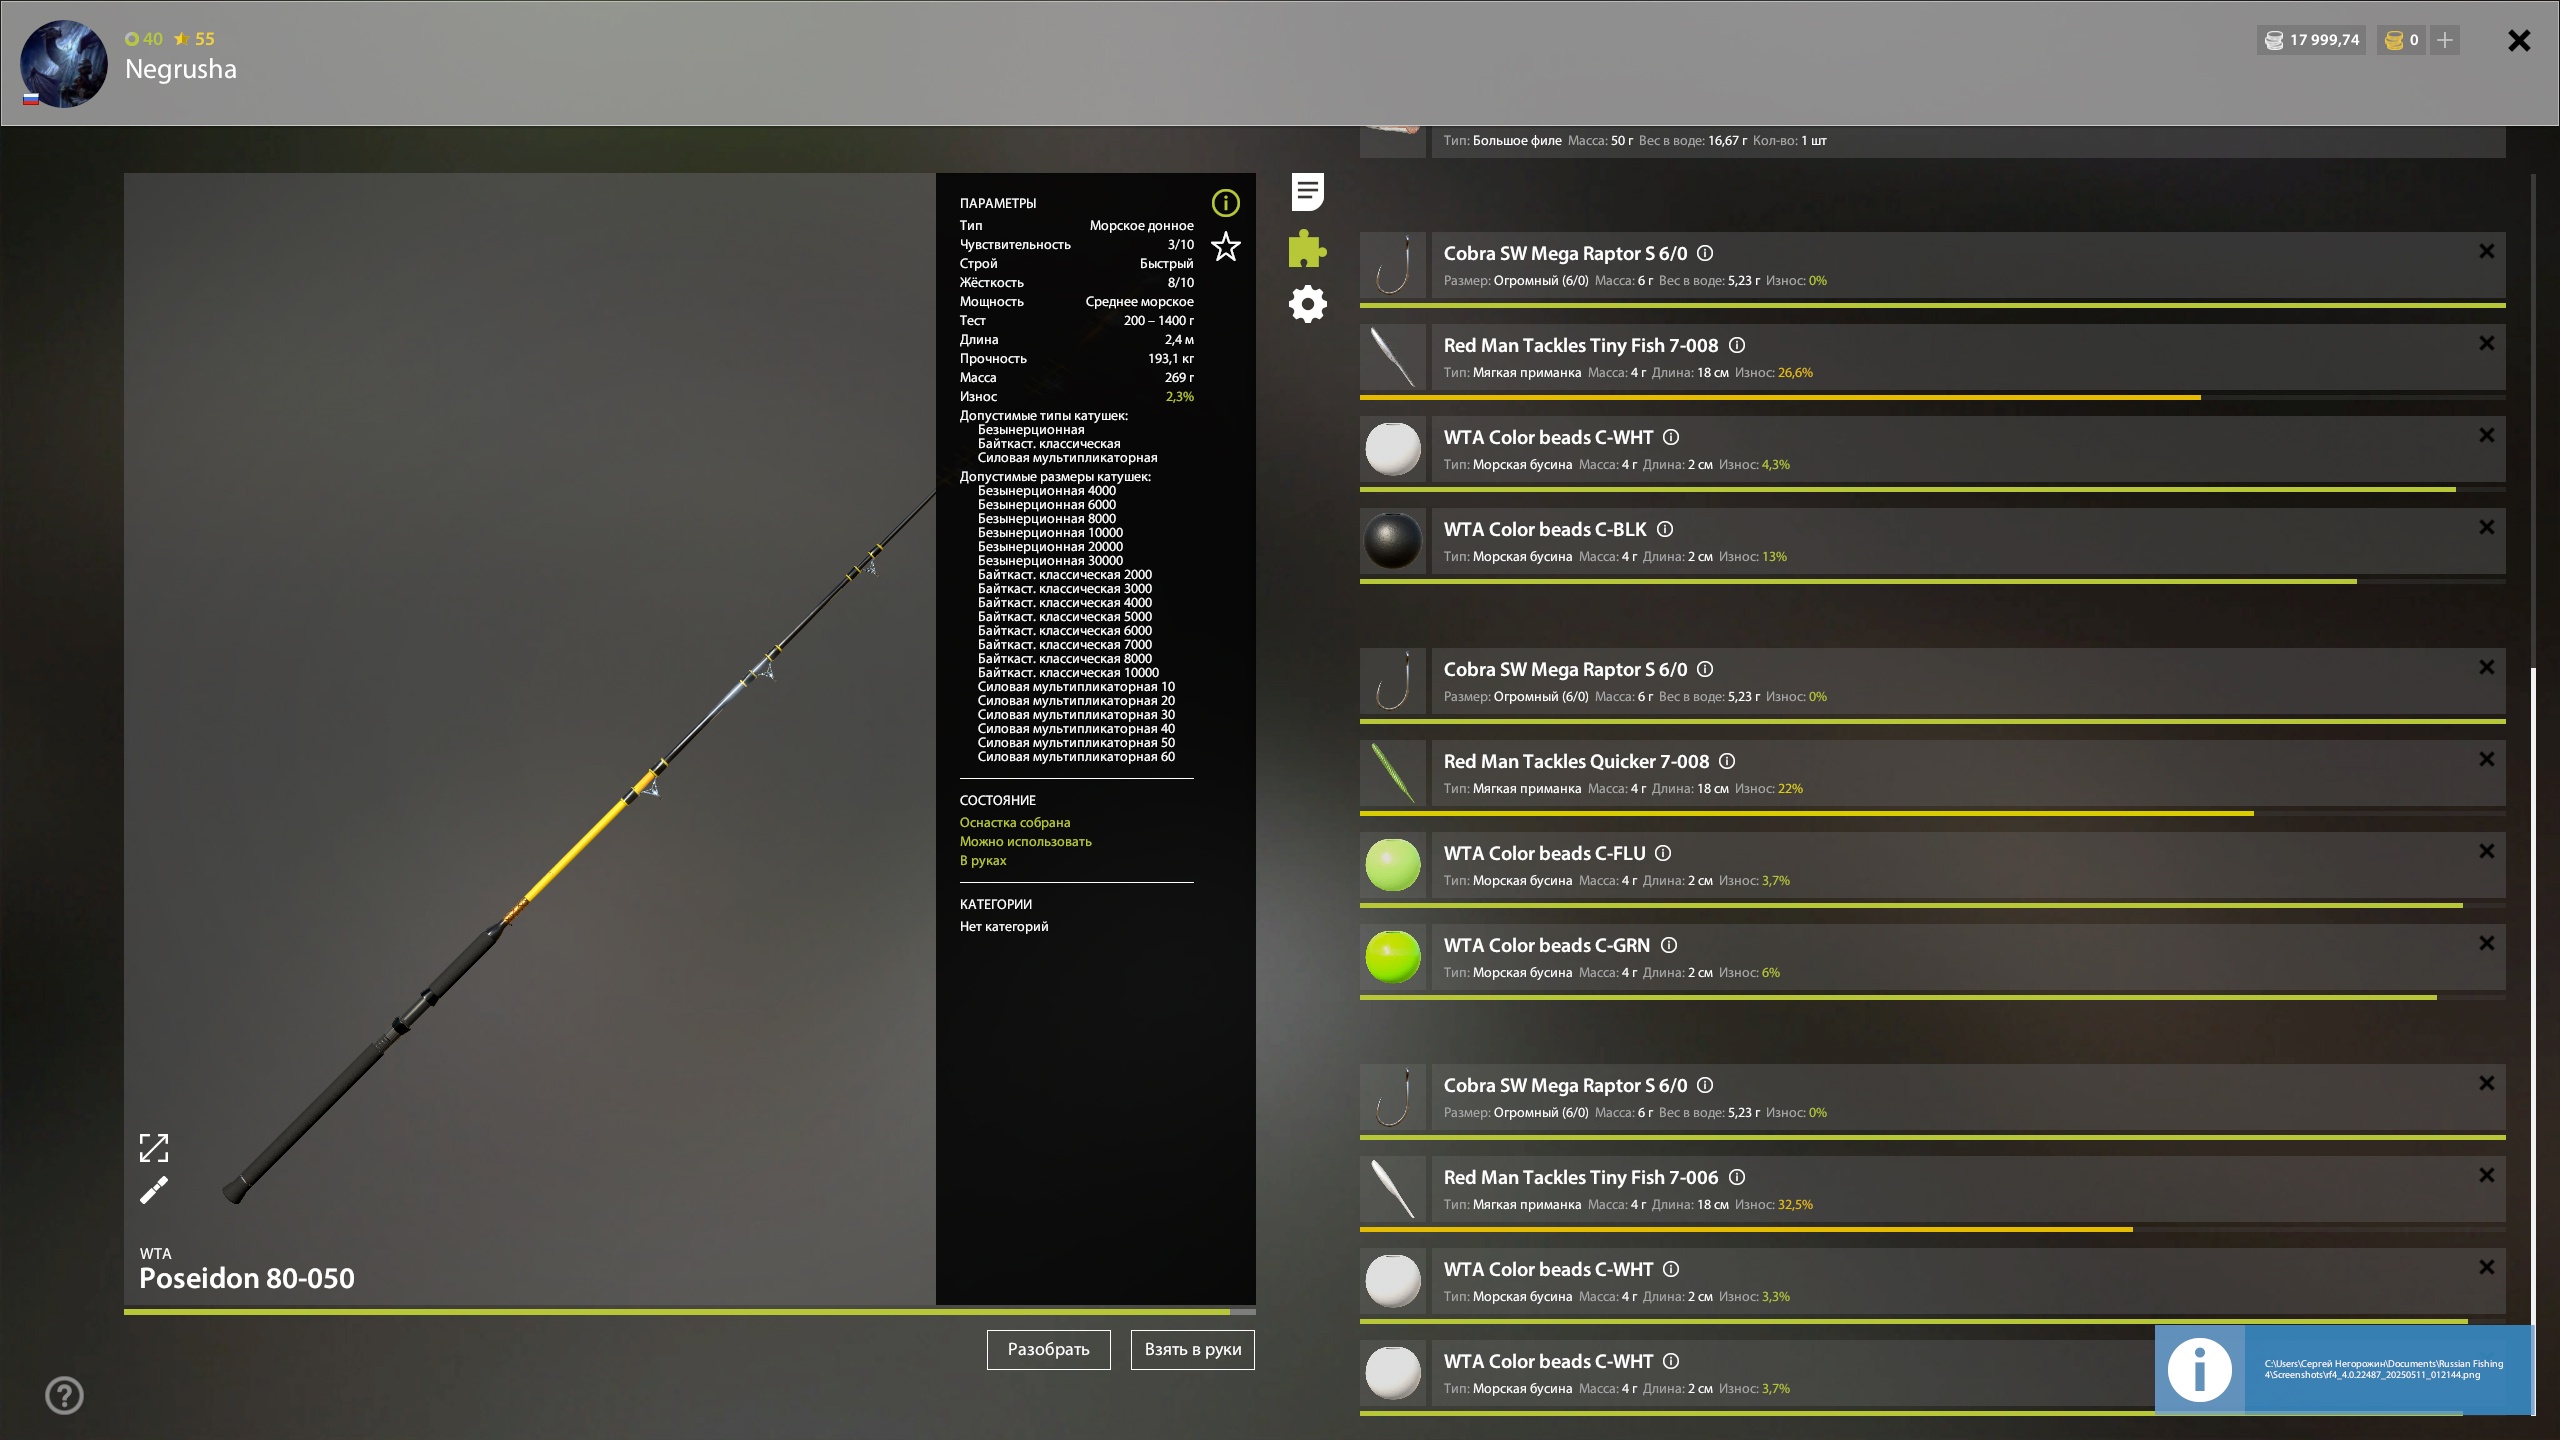Viewport: 2560px width, 1440px height.
Task: Open info for Red Man Tackles Tiny Fish 7-006
Action: pos(1737,1177)
